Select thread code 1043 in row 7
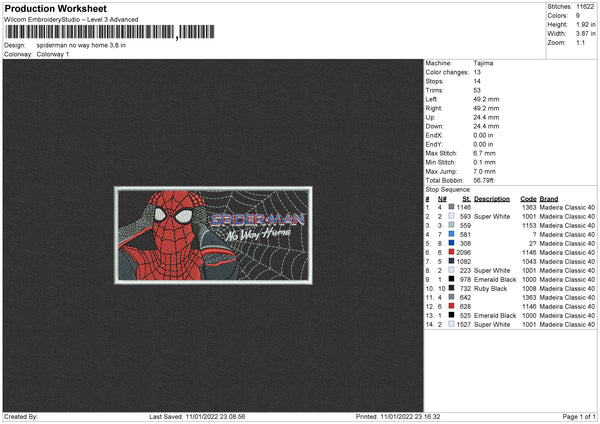The image size is (600, 424). point(529,261)
